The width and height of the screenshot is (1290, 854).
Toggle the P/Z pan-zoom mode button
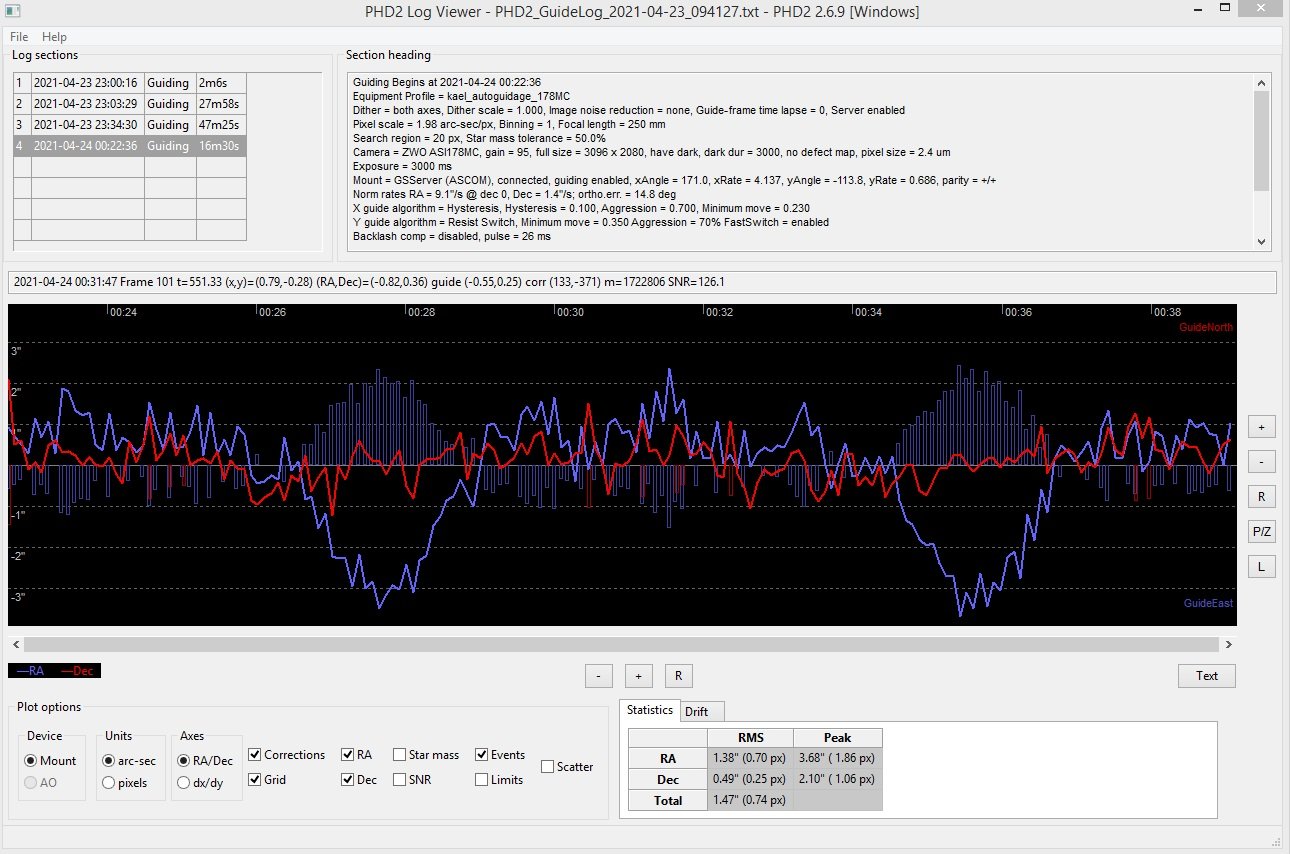(1261, 531)
